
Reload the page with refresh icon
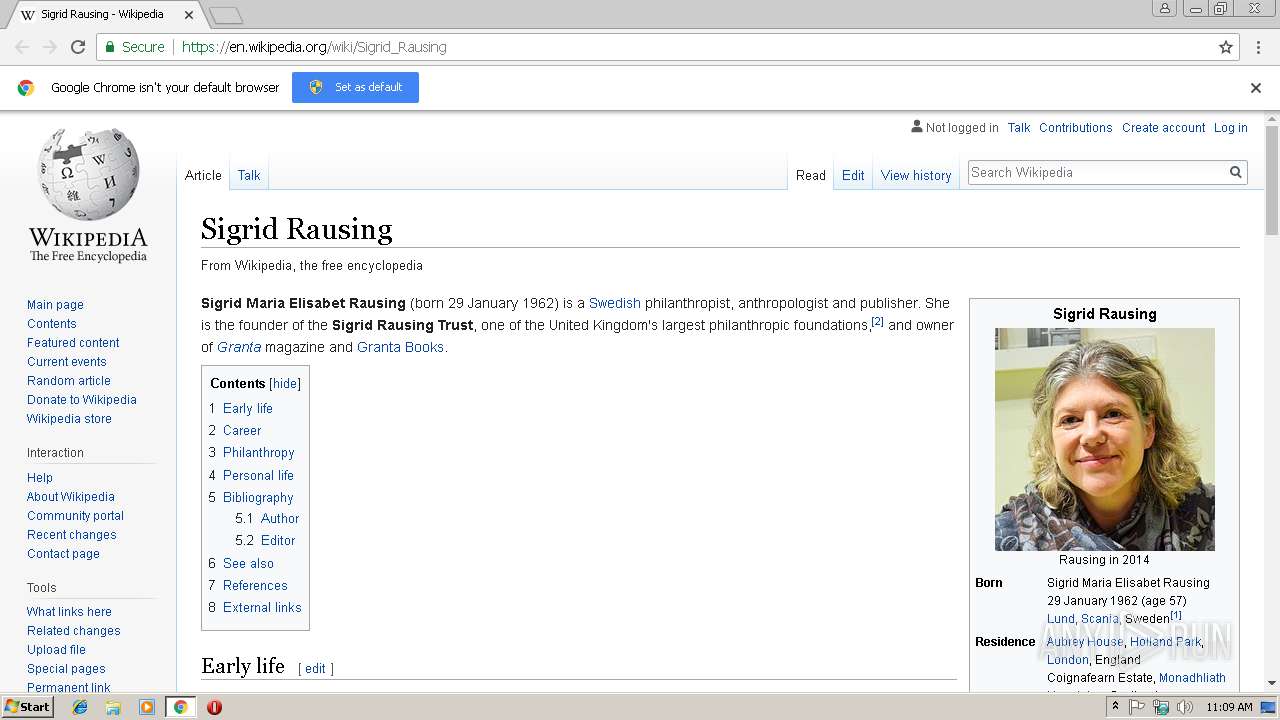78,47
